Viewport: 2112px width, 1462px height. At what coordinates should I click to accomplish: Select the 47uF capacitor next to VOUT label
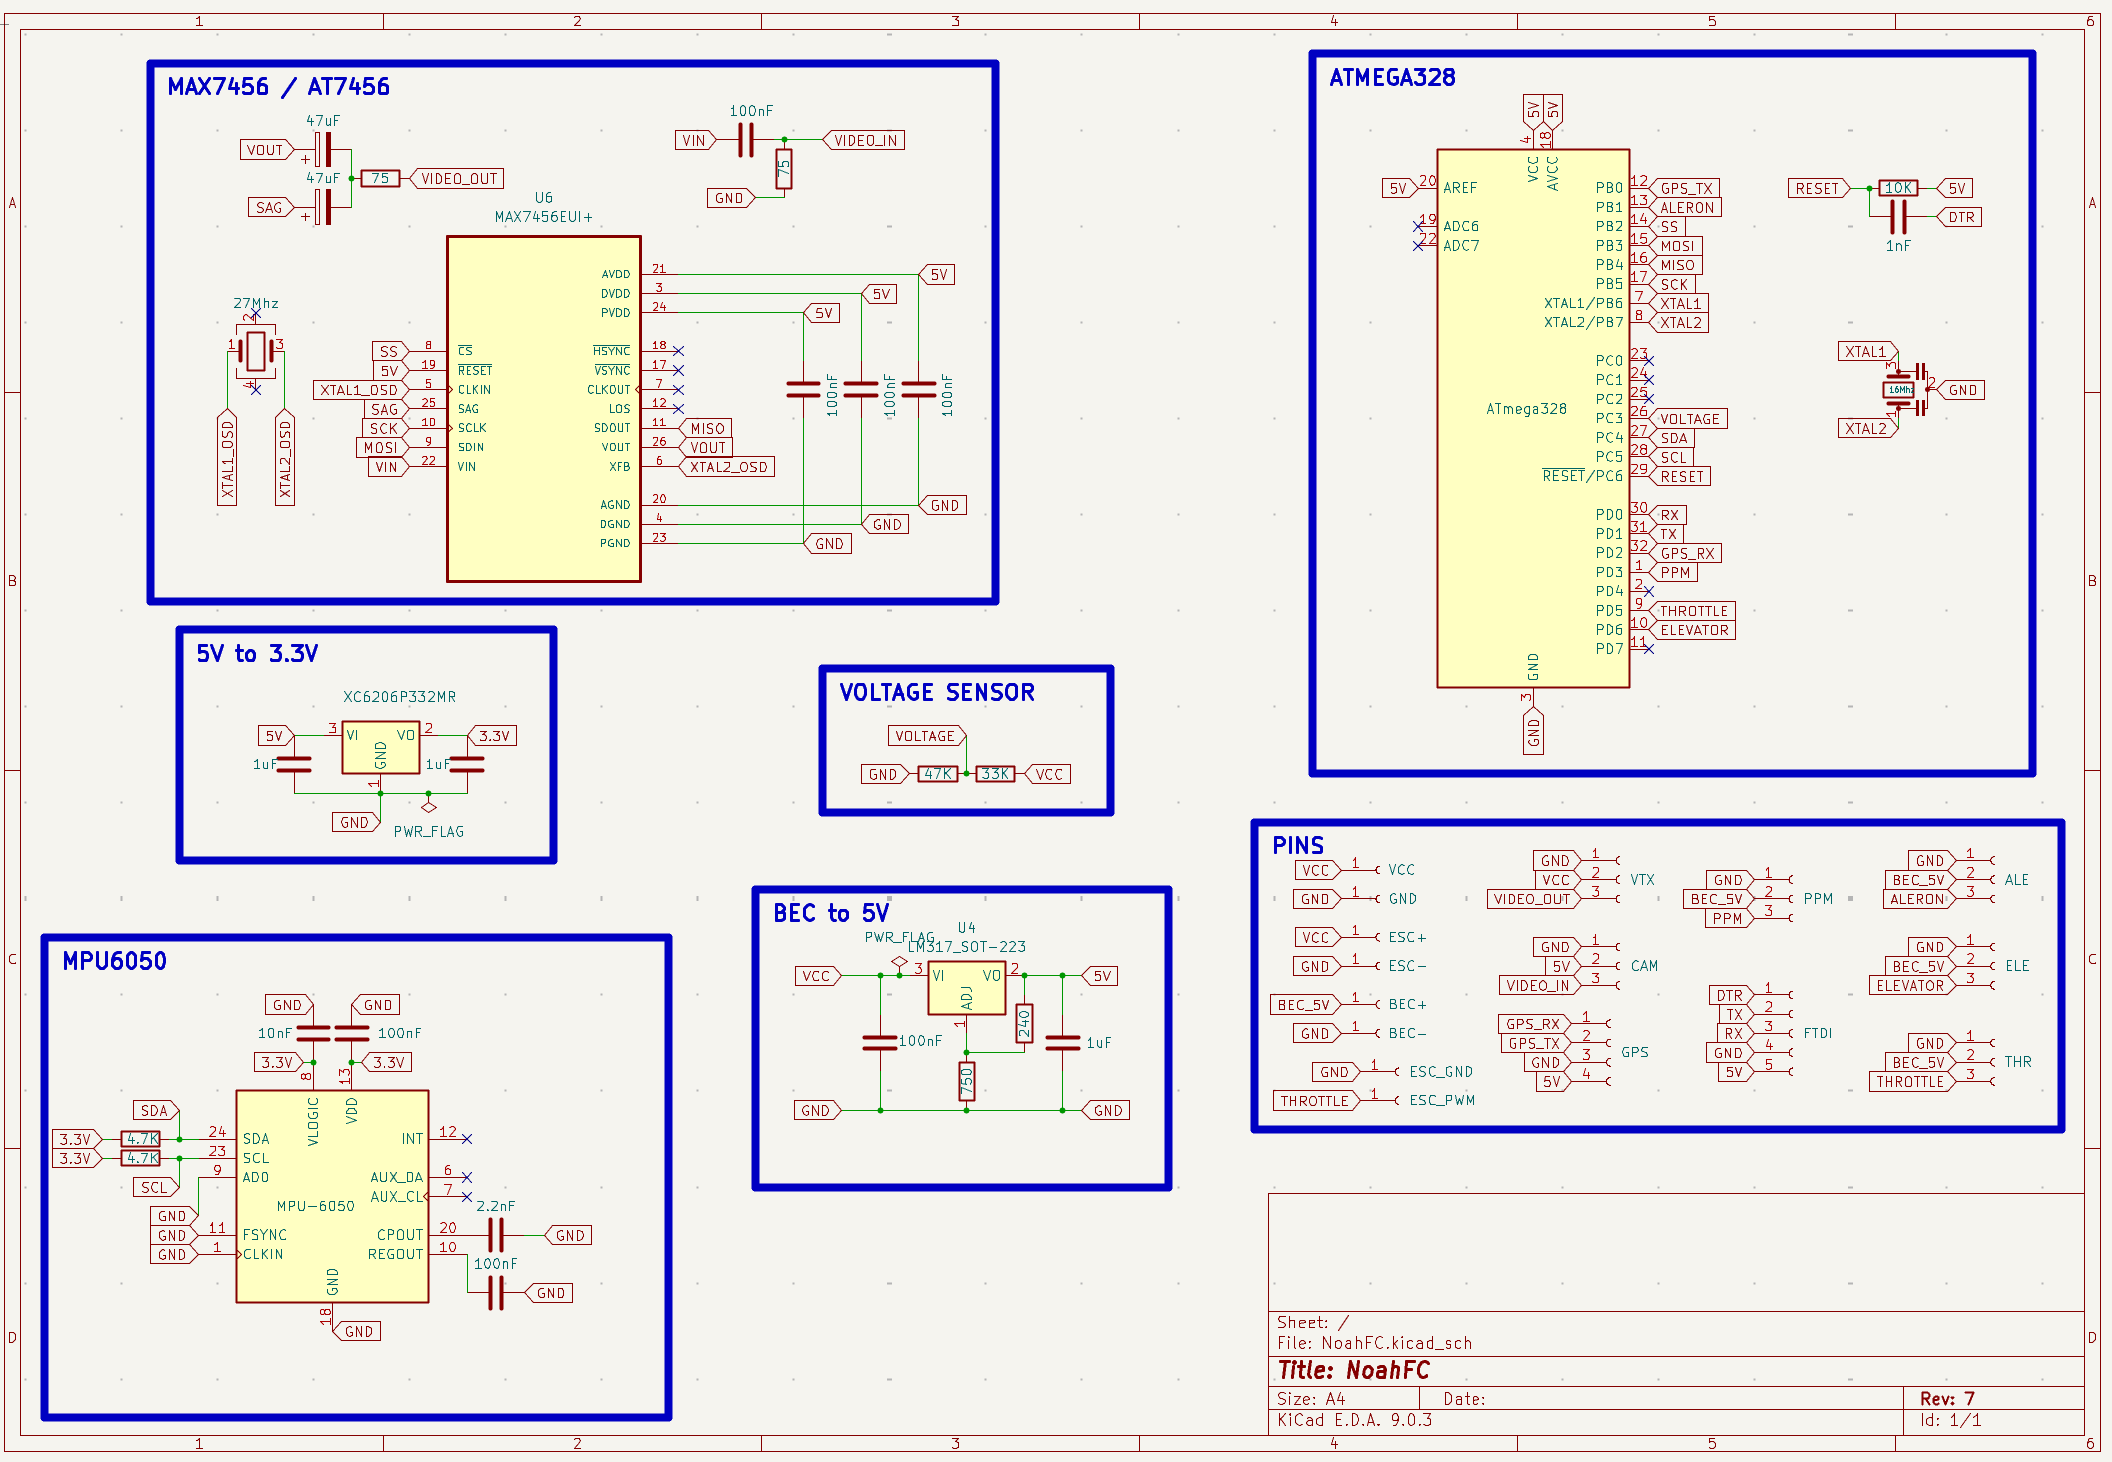pos(322,150)
